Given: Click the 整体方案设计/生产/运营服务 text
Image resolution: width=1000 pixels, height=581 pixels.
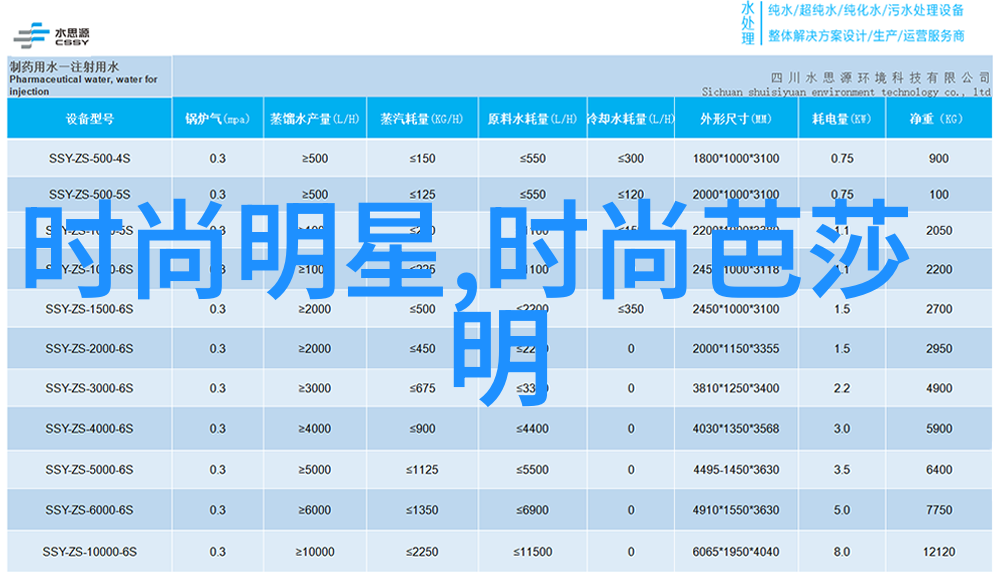Looking at the screenshot, I should 865,36.
